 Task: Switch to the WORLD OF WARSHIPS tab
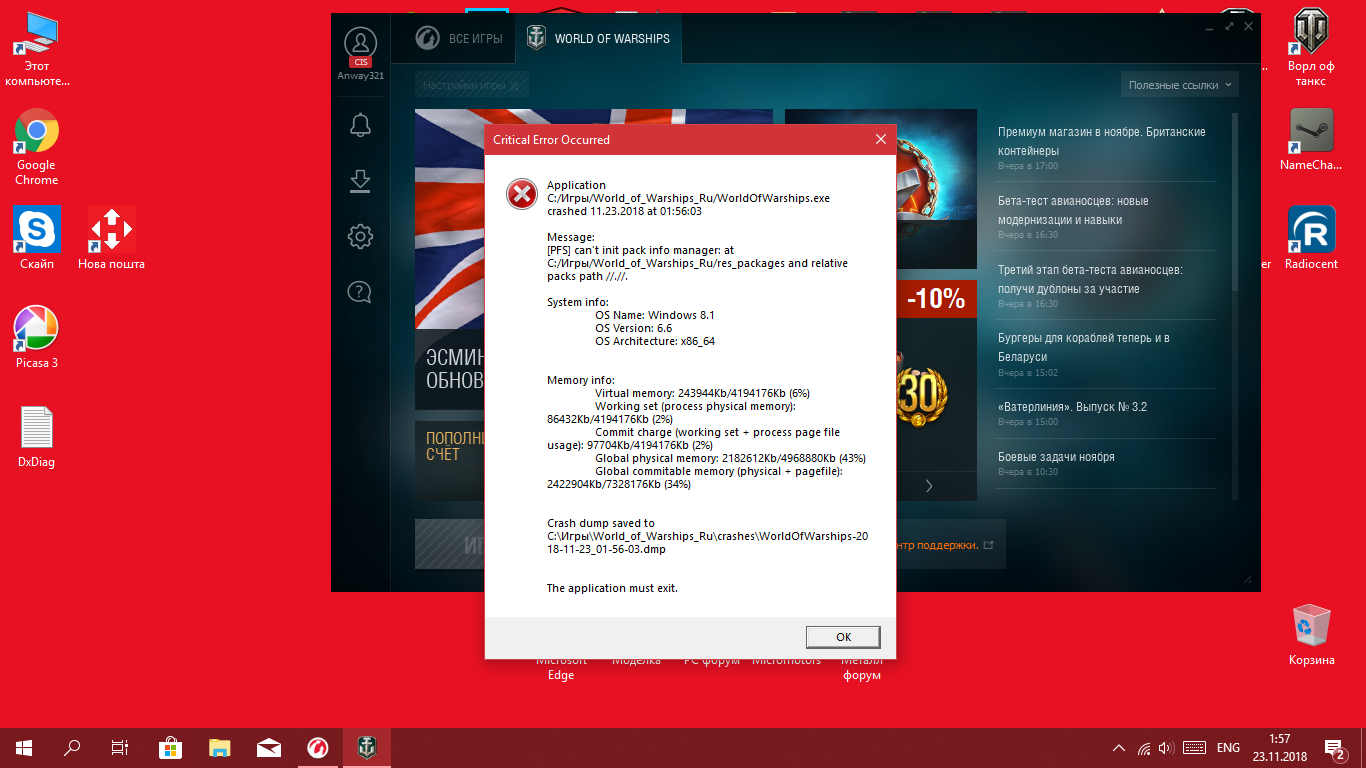[x=598, y=39]
